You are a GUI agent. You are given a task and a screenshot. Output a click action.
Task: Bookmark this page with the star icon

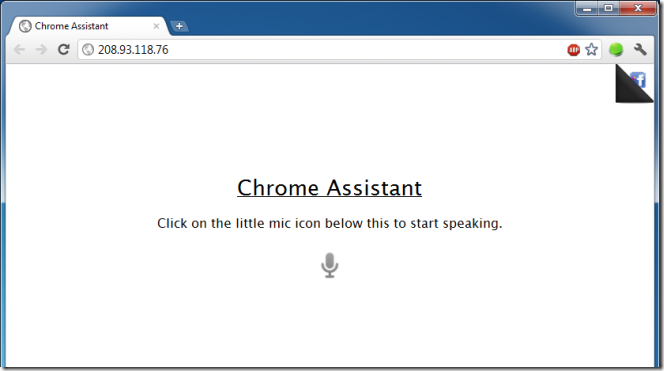[592, 50]
